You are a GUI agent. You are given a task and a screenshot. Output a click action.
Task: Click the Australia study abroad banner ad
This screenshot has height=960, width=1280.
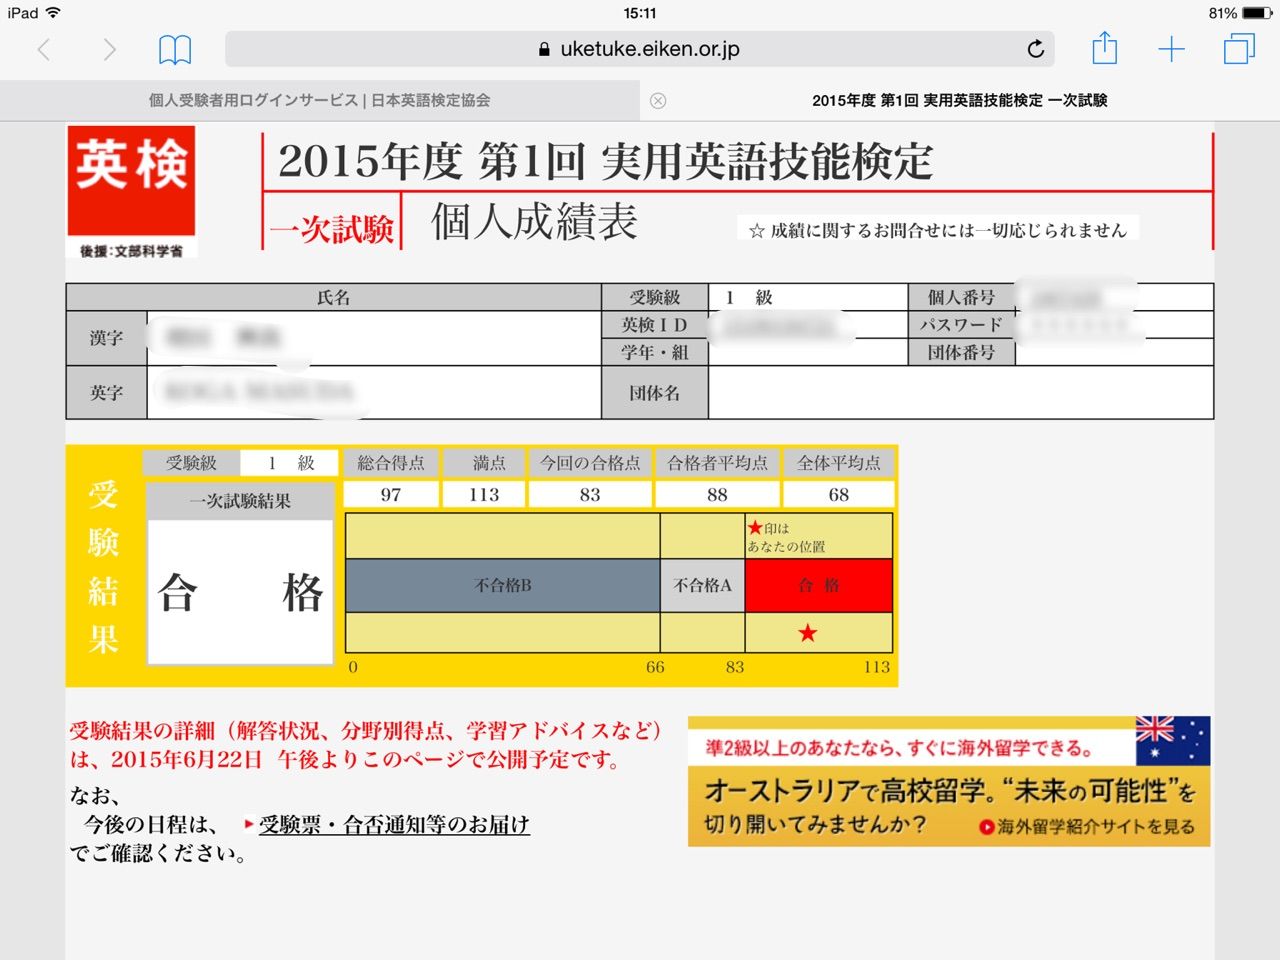point(949,781)
